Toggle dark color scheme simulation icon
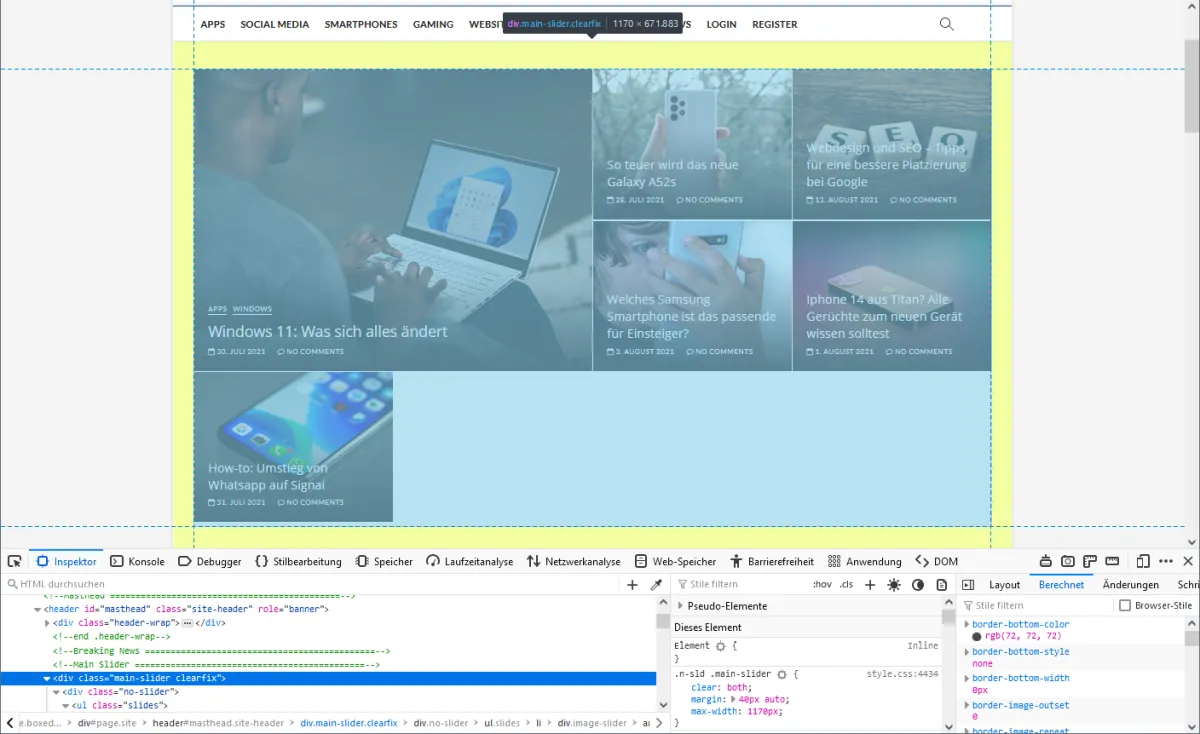Viewport: 1200px width, 734px height. [x=918, y=585]
